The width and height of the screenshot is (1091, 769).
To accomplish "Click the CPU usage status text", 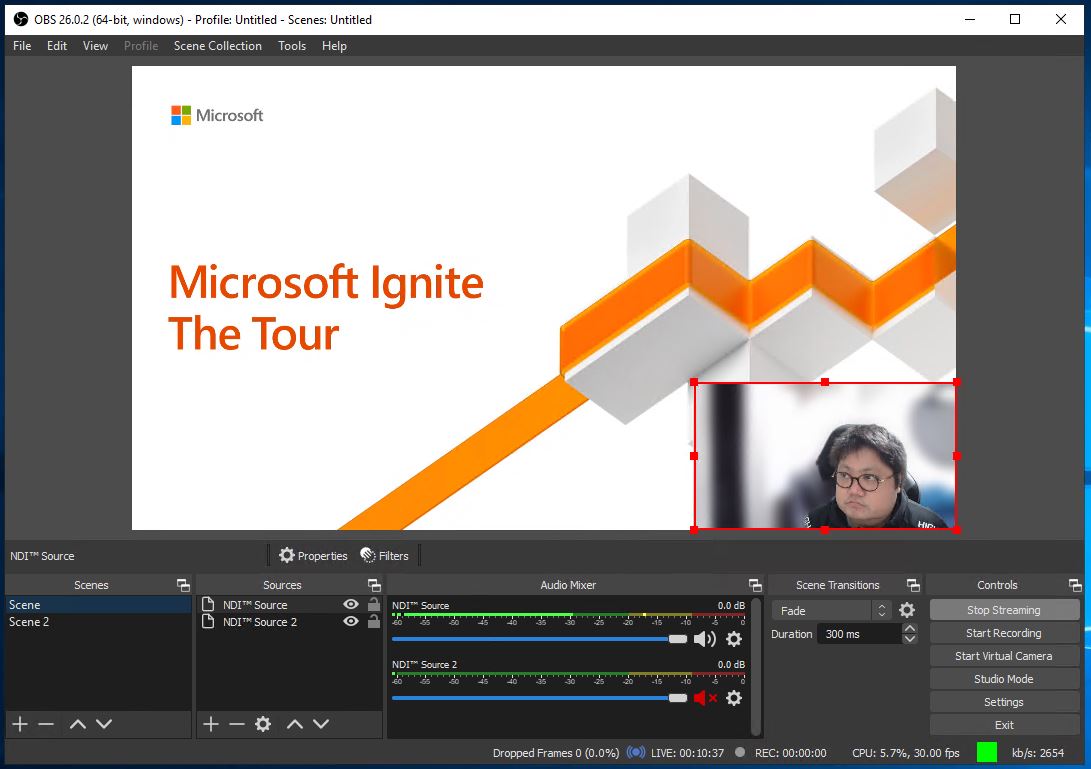I will point(906,753).
